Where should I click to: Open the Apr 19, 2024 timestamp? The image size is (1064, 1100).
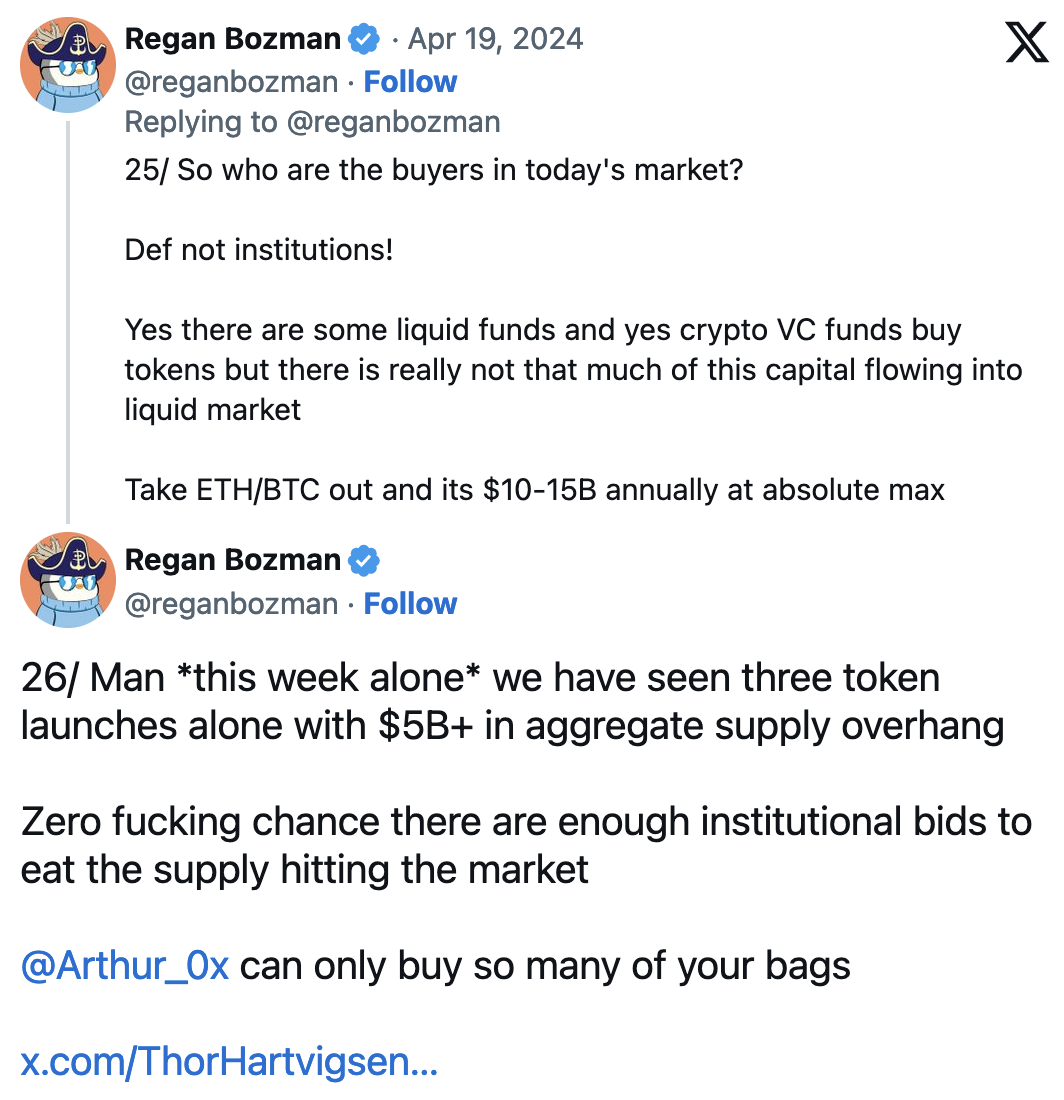tap(495, 40)
